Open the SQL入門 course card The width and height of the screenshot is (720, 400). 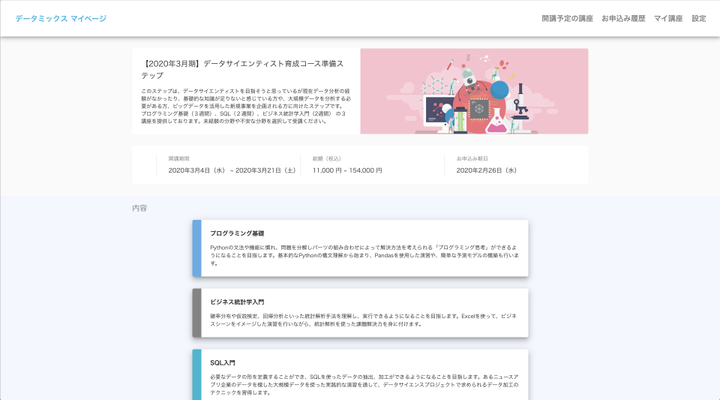(360, 375)
